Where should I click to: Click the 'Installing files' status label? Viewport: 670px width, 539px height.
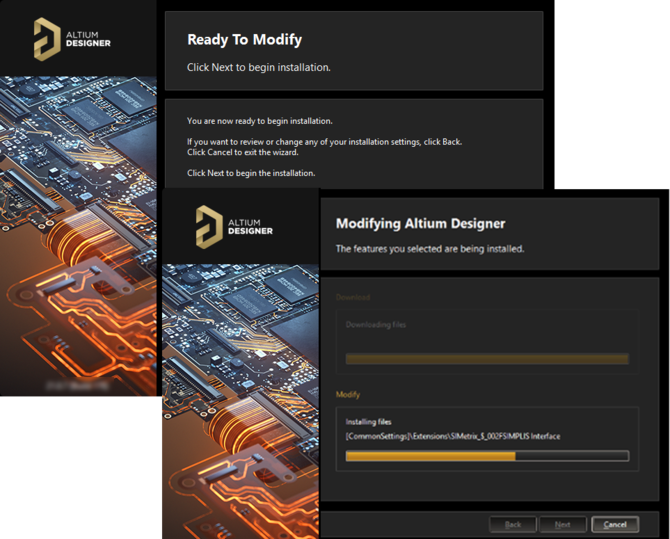pos(369,422)
